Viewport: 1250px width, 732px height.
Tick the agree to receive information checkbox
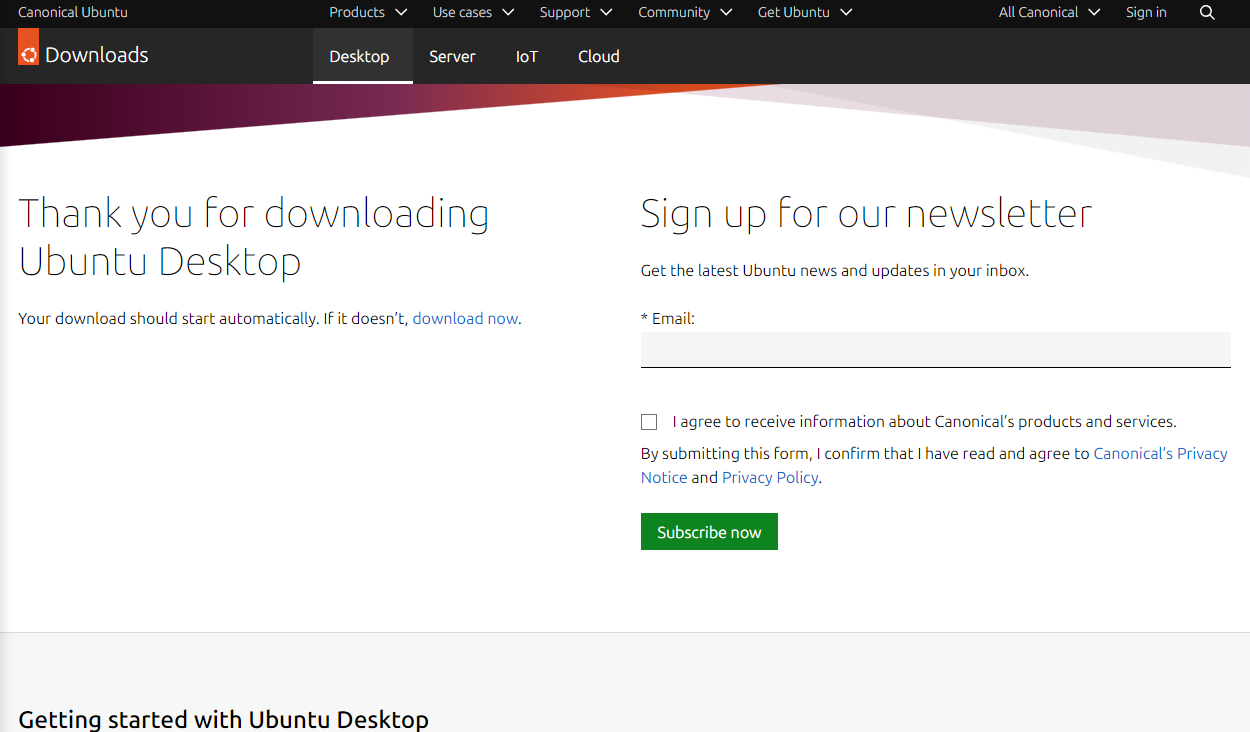point(649,422)
